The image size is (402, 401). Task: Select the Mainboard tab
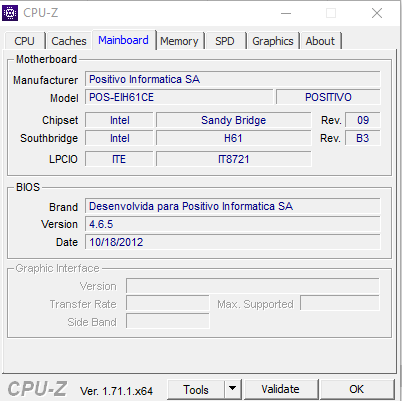(123, 40)
